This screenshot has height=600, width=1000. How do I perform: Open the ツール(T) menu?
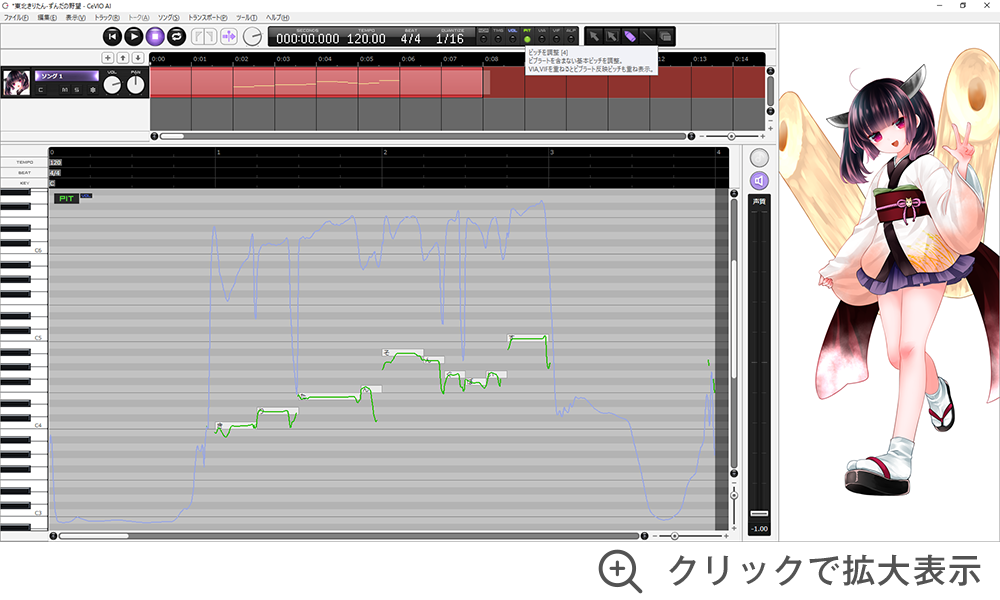coord(247,18)
